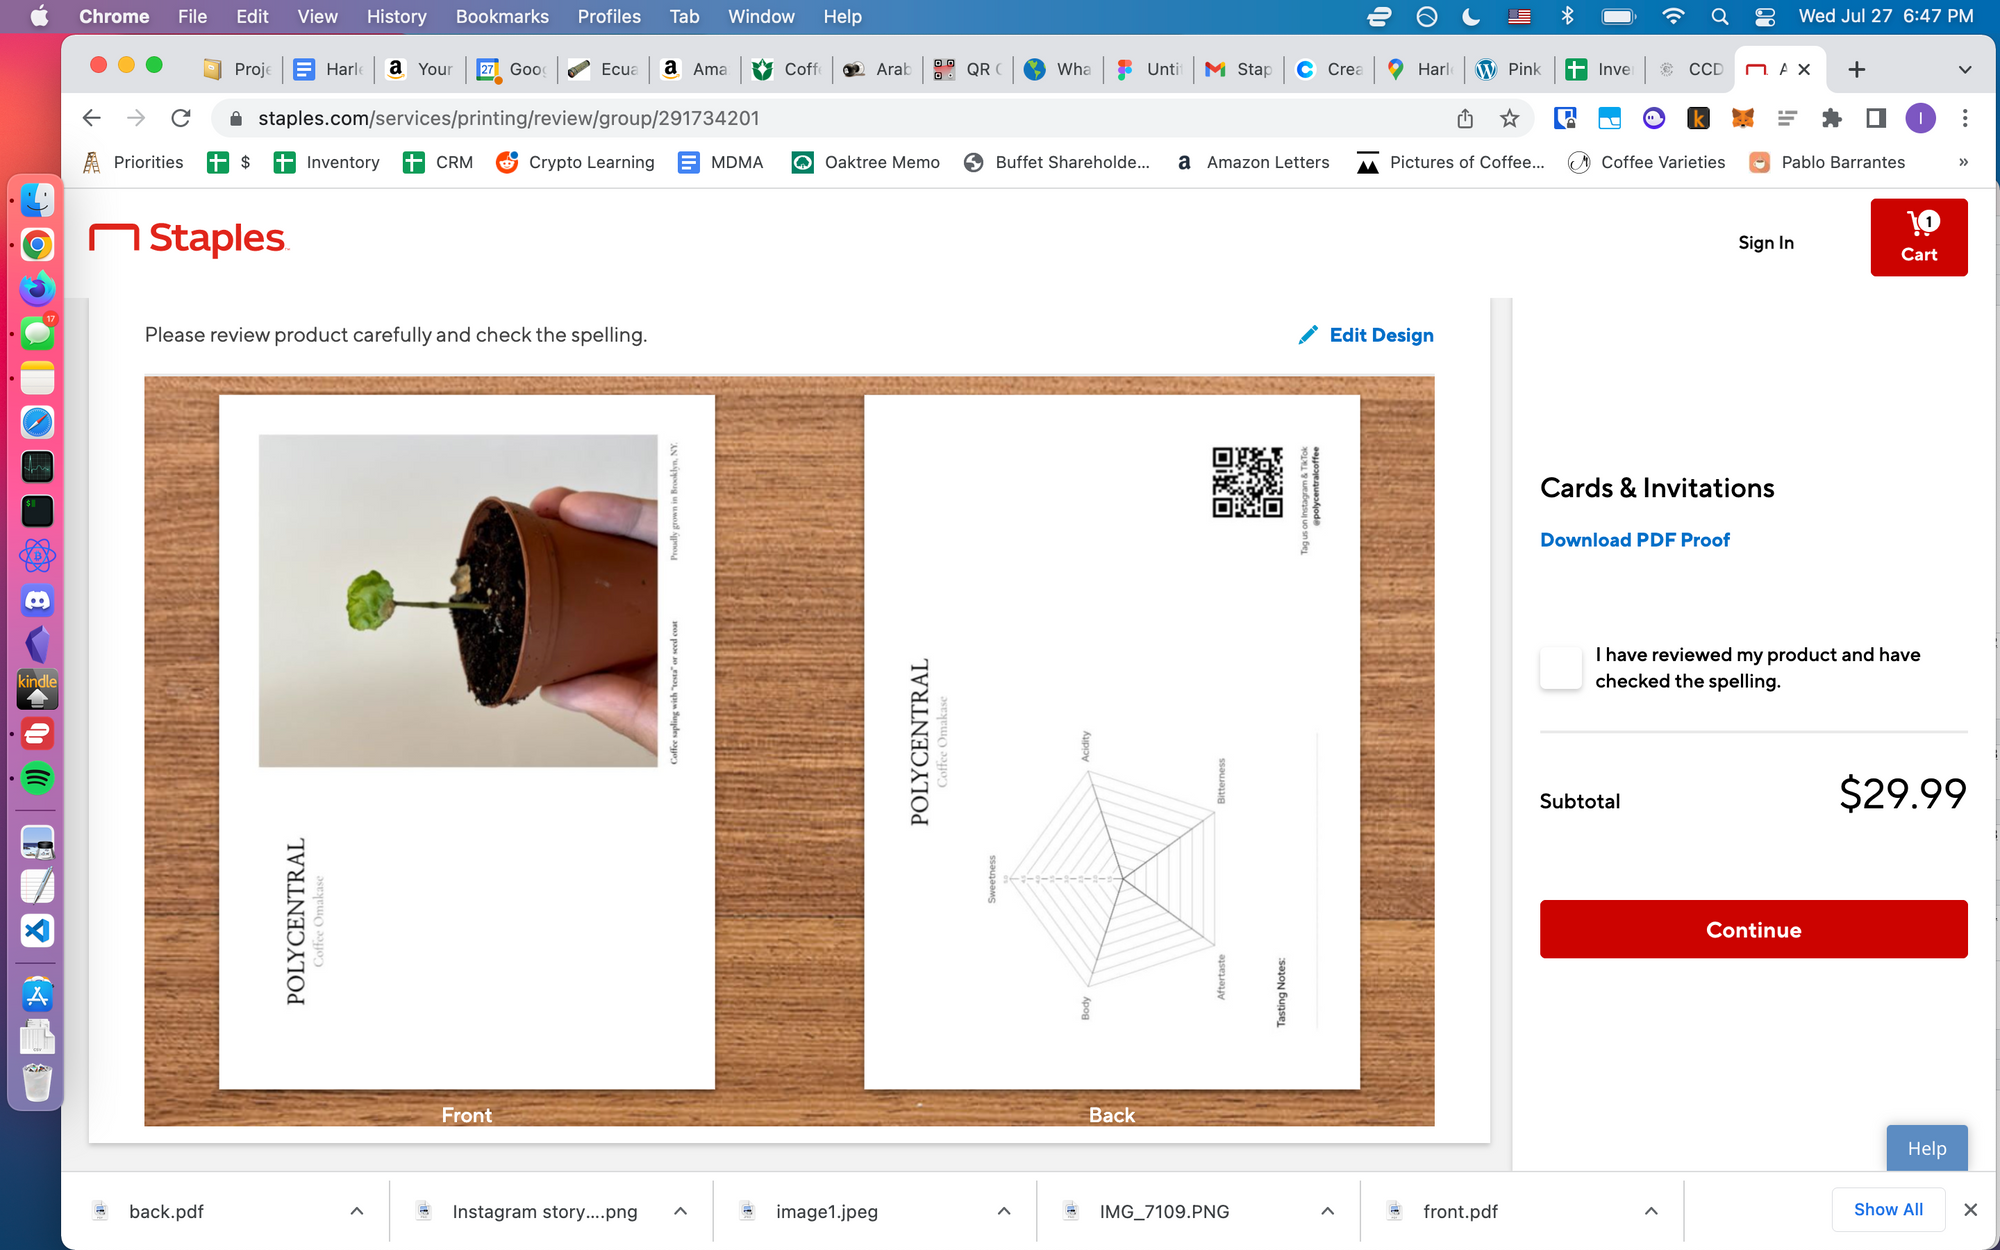Bookmark page with the star icon
The width and height of the screenshot is (2000, 1250).
pos(1509,119)
